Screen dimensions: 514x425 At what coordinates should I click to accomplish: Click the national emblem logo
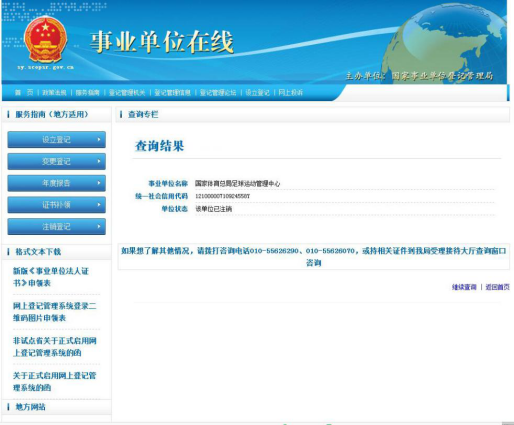point(46,39)
